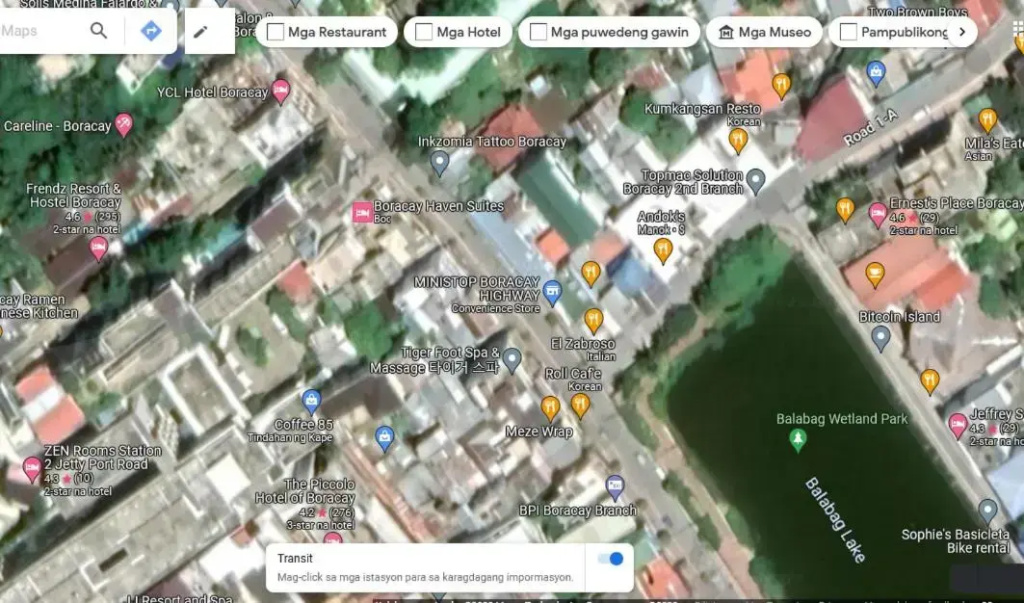Expand more filter chips with chevron
Viewport: 1024px width, 603px height.
point(962,32)
